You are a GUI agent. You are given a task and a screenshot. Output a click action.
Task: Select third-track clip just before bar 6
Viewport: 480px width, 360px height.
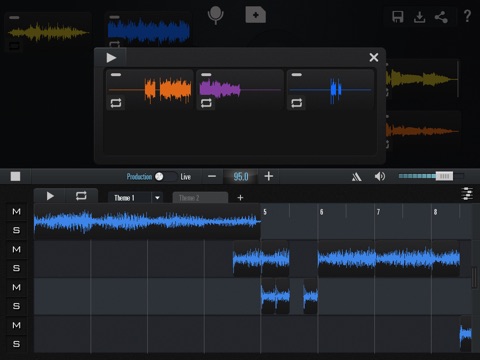[310, 296]
